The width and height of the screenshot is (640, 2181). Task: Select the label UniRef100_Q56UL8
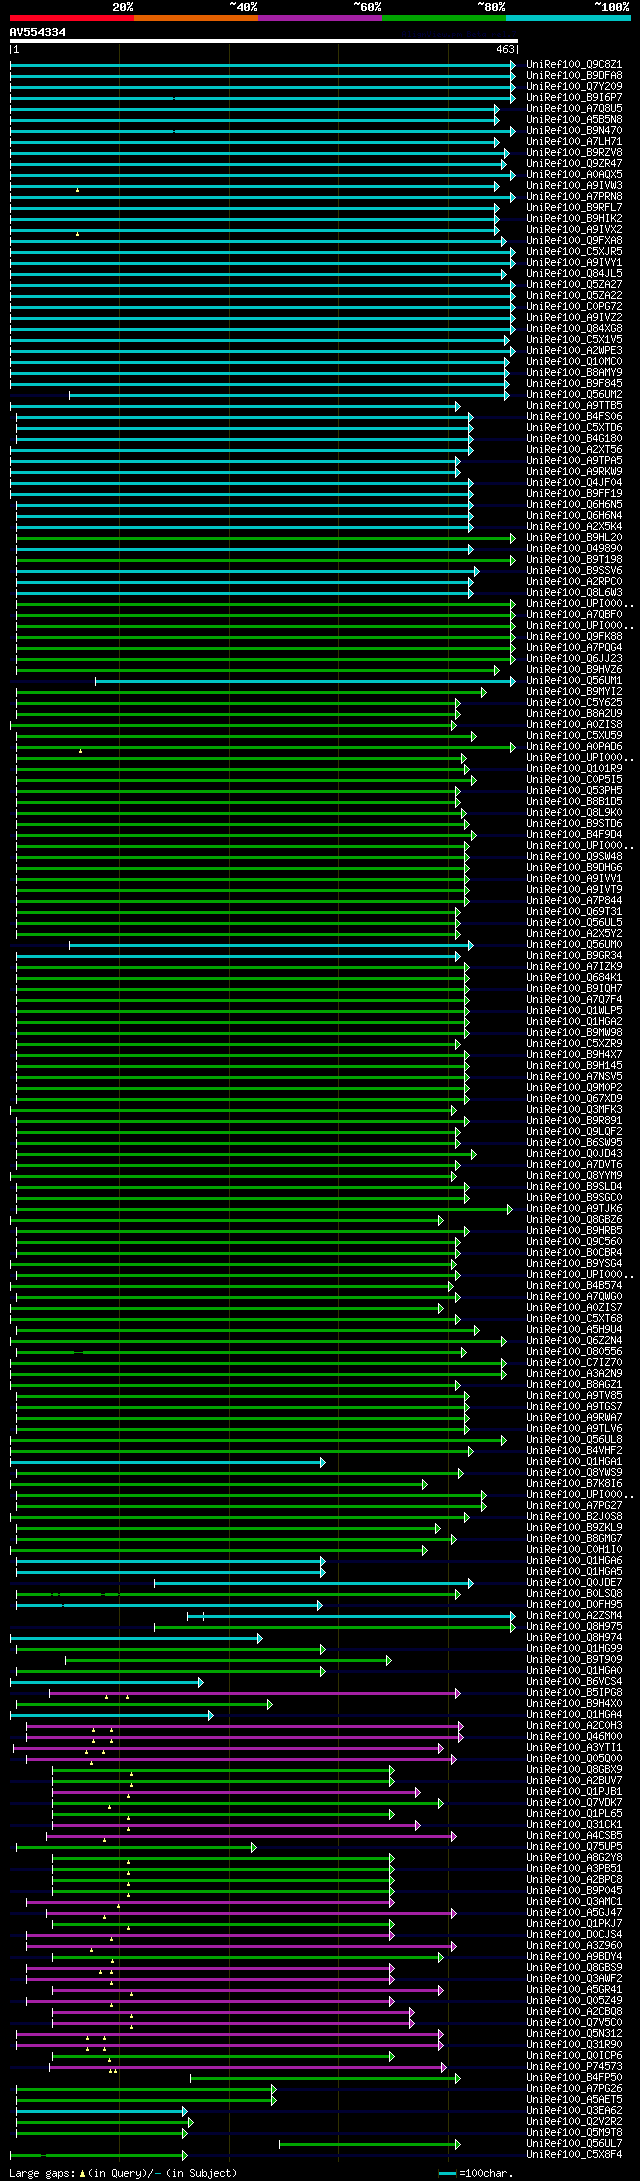point(574,1440)
